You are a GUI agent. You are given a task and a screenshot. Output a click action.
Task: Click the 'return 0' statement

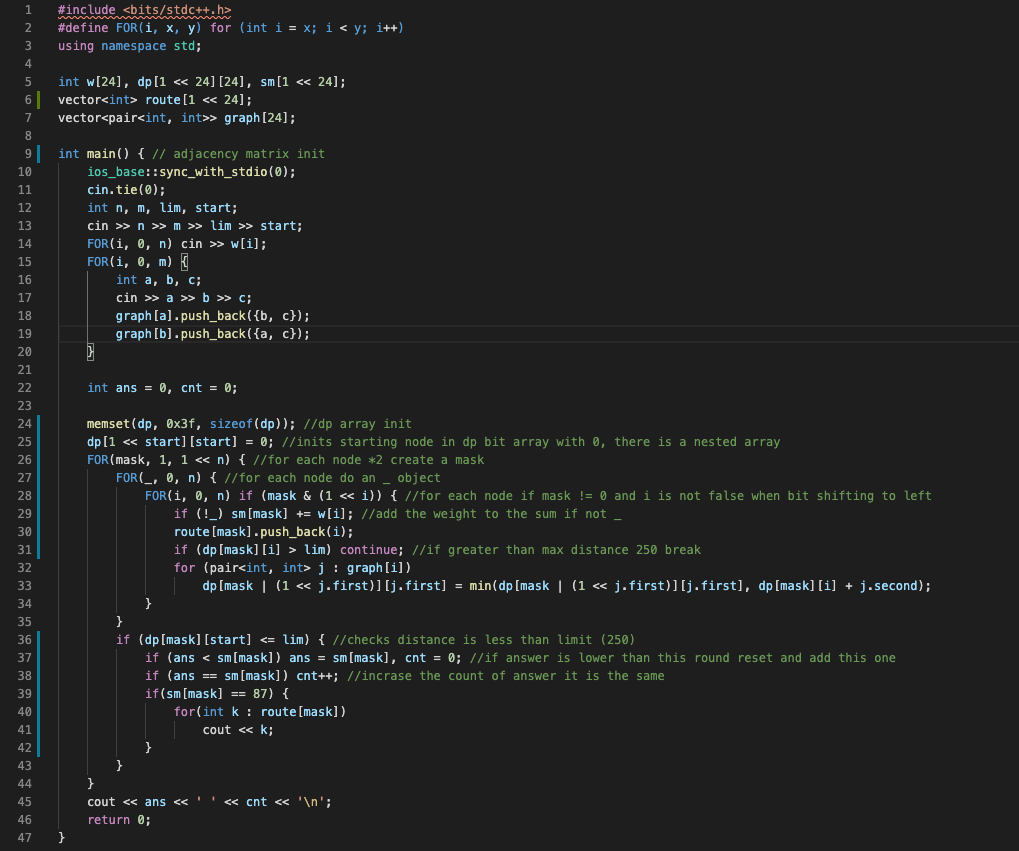point(118,820)
